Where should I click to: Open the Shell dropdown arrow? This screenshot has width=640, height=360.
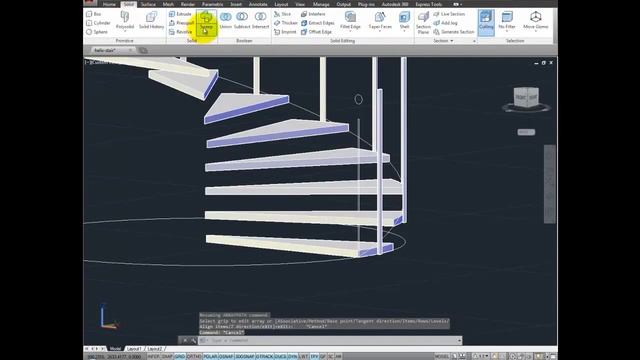pos(404,31)
